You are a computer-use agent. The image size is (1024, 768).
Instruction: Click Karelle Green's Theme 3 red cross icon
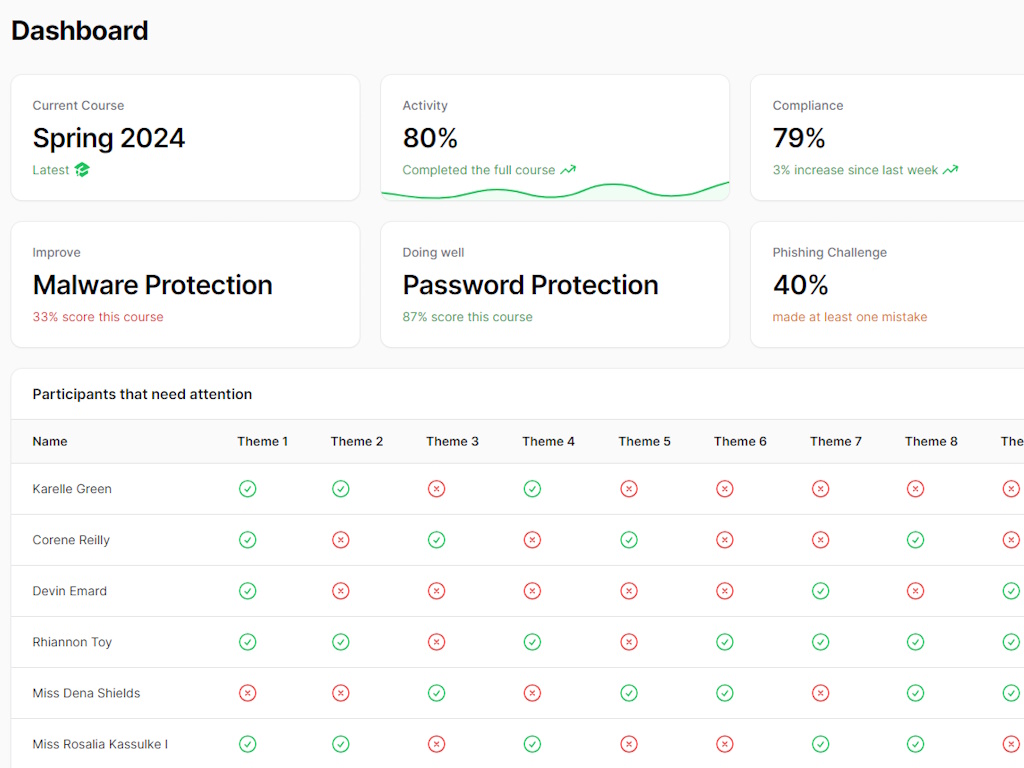(x=436, y=489)
